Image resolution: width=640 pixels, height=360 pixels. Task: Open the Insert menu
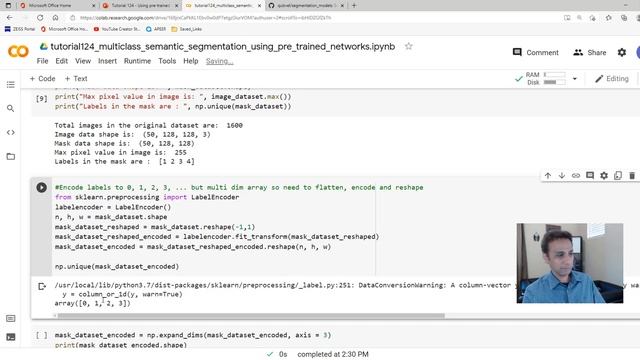[x=107, y=61]
